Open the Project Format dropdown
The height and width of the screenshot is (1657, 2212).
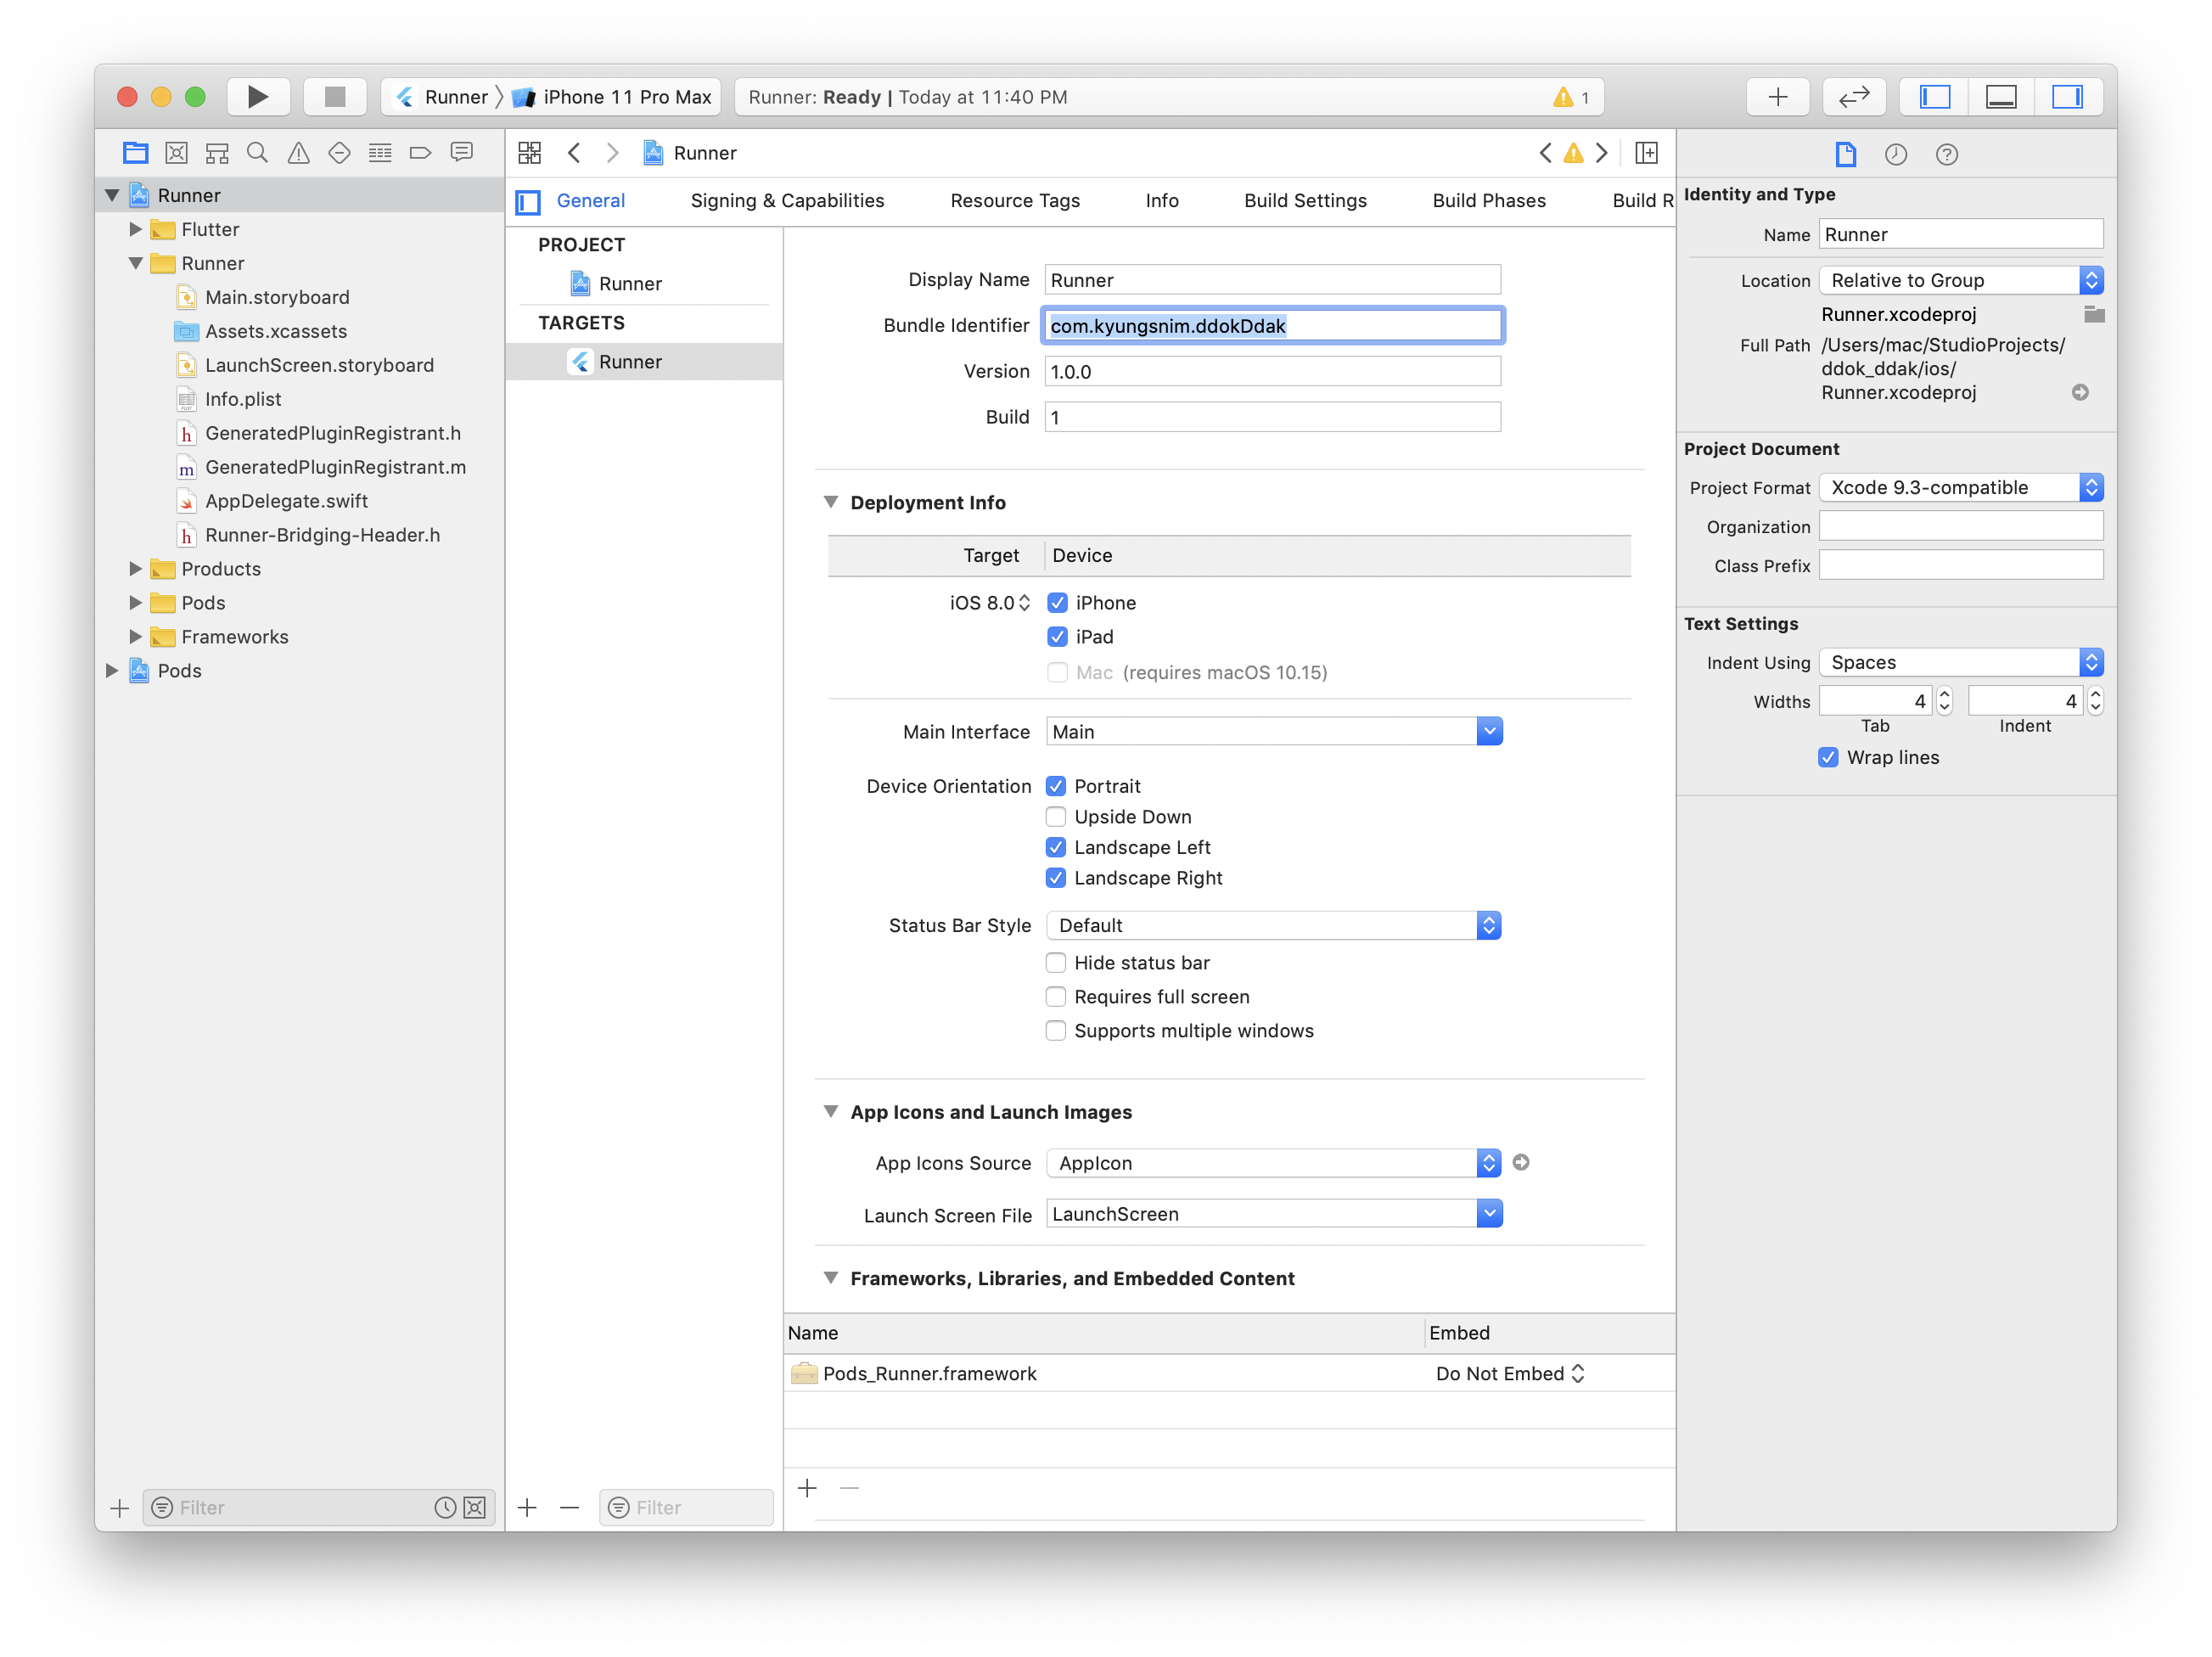[1960, 488]
